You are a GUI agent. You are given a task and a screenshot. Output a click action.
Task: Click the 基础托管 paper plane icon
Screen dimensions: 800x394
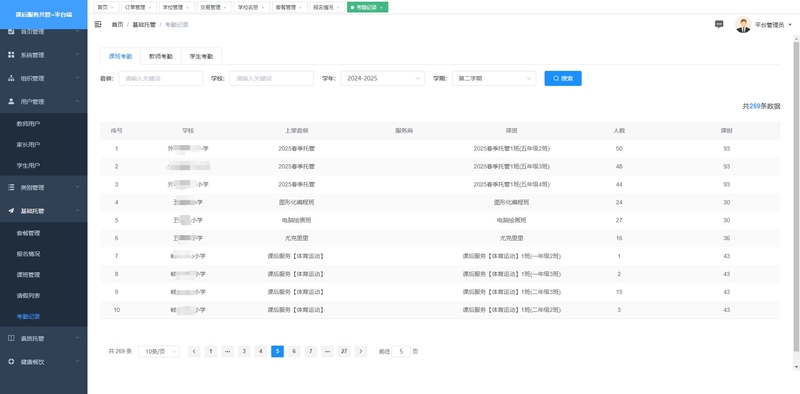[x=11, y=211]
